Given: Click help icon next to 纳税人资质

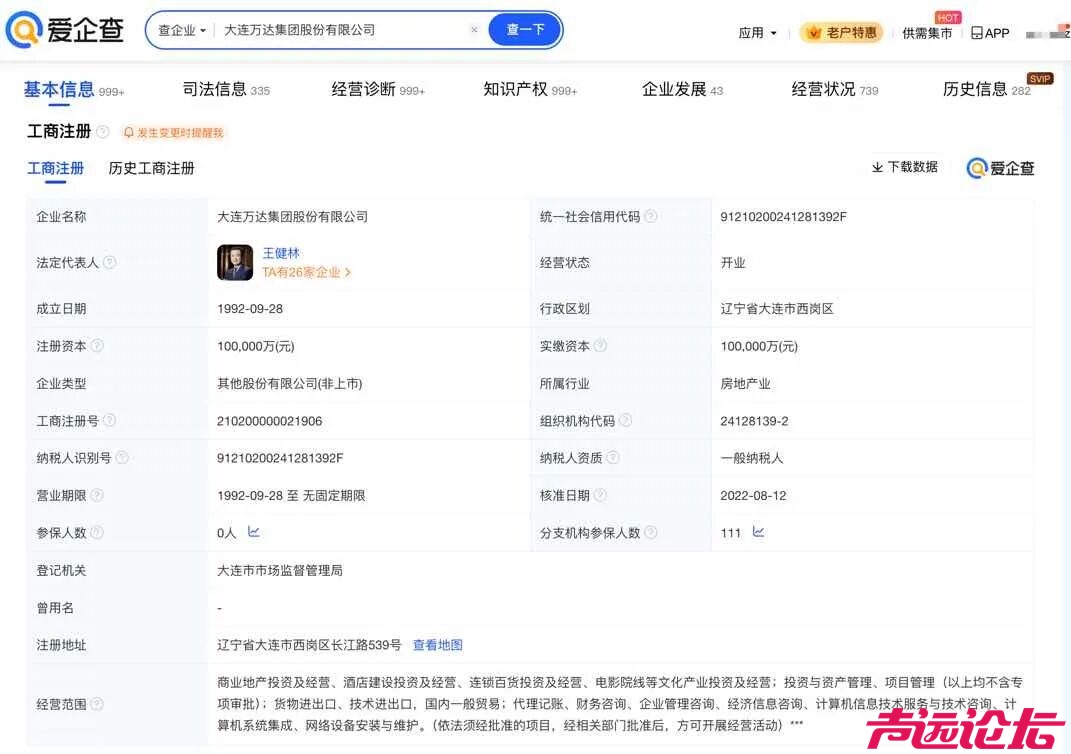Looking at the screenshot, I should pyautogui.click(x=613, y=458).
